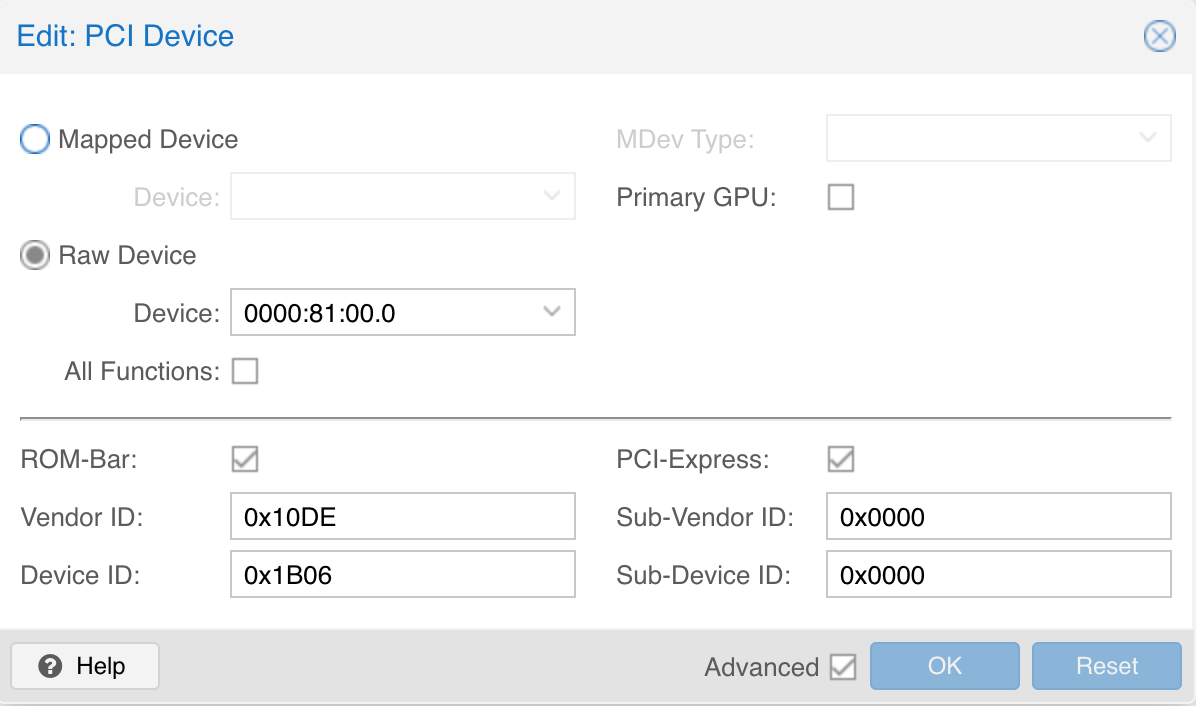Focus the Device ID input field
Screen dimensions: 1196x706
click(403, 574)
